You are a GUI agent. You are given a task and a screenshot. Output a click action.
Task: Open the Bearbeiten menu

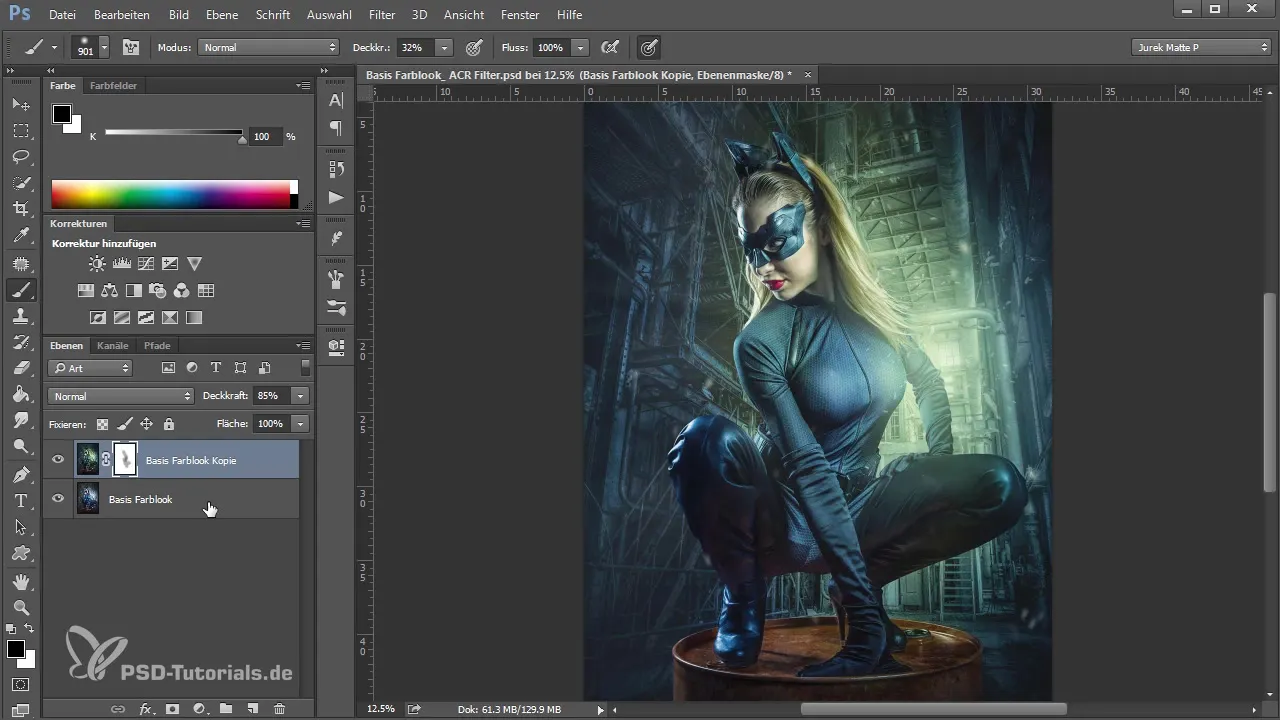point(122,15)
